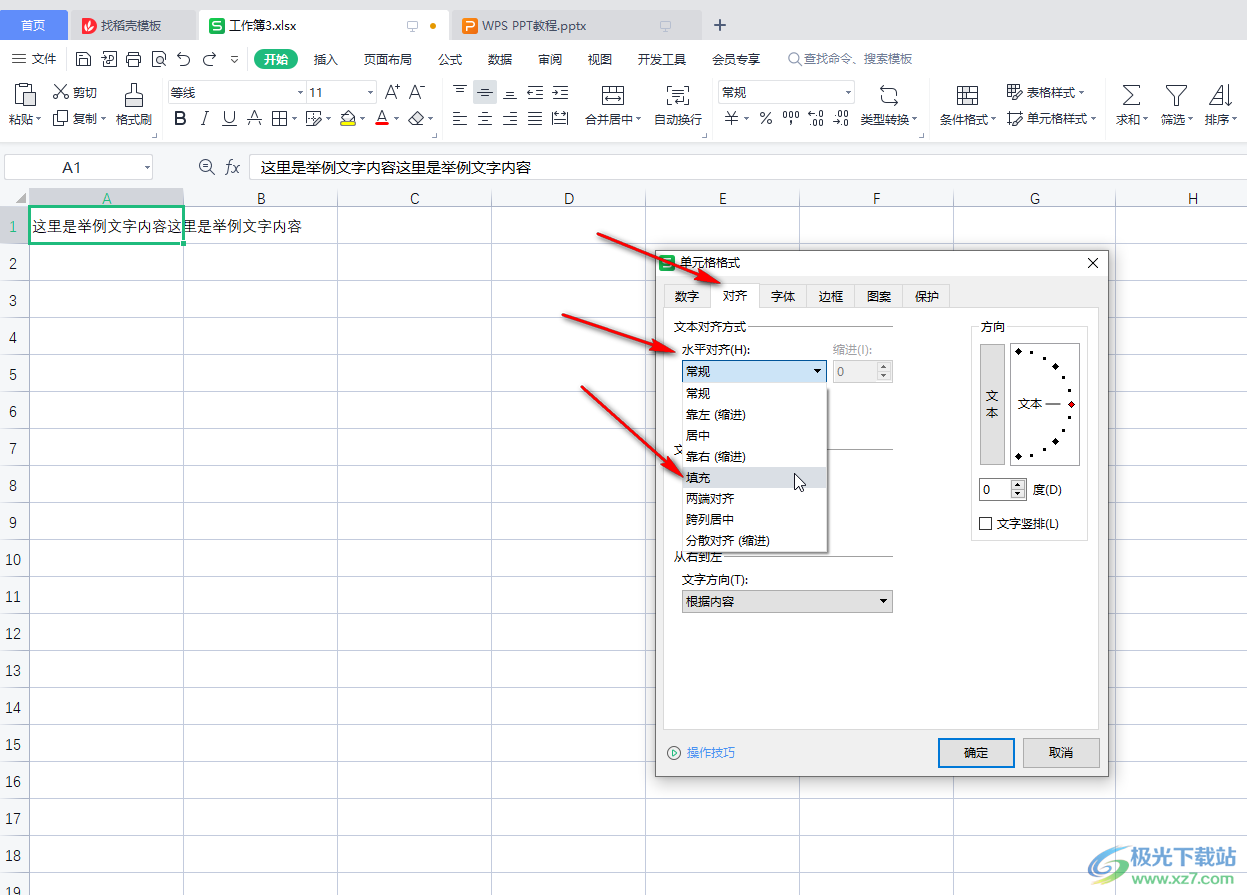Screen dimensions: 1247x895
Task: Click the Cut (剪切) scissors button
Action: tap(75, 92)
